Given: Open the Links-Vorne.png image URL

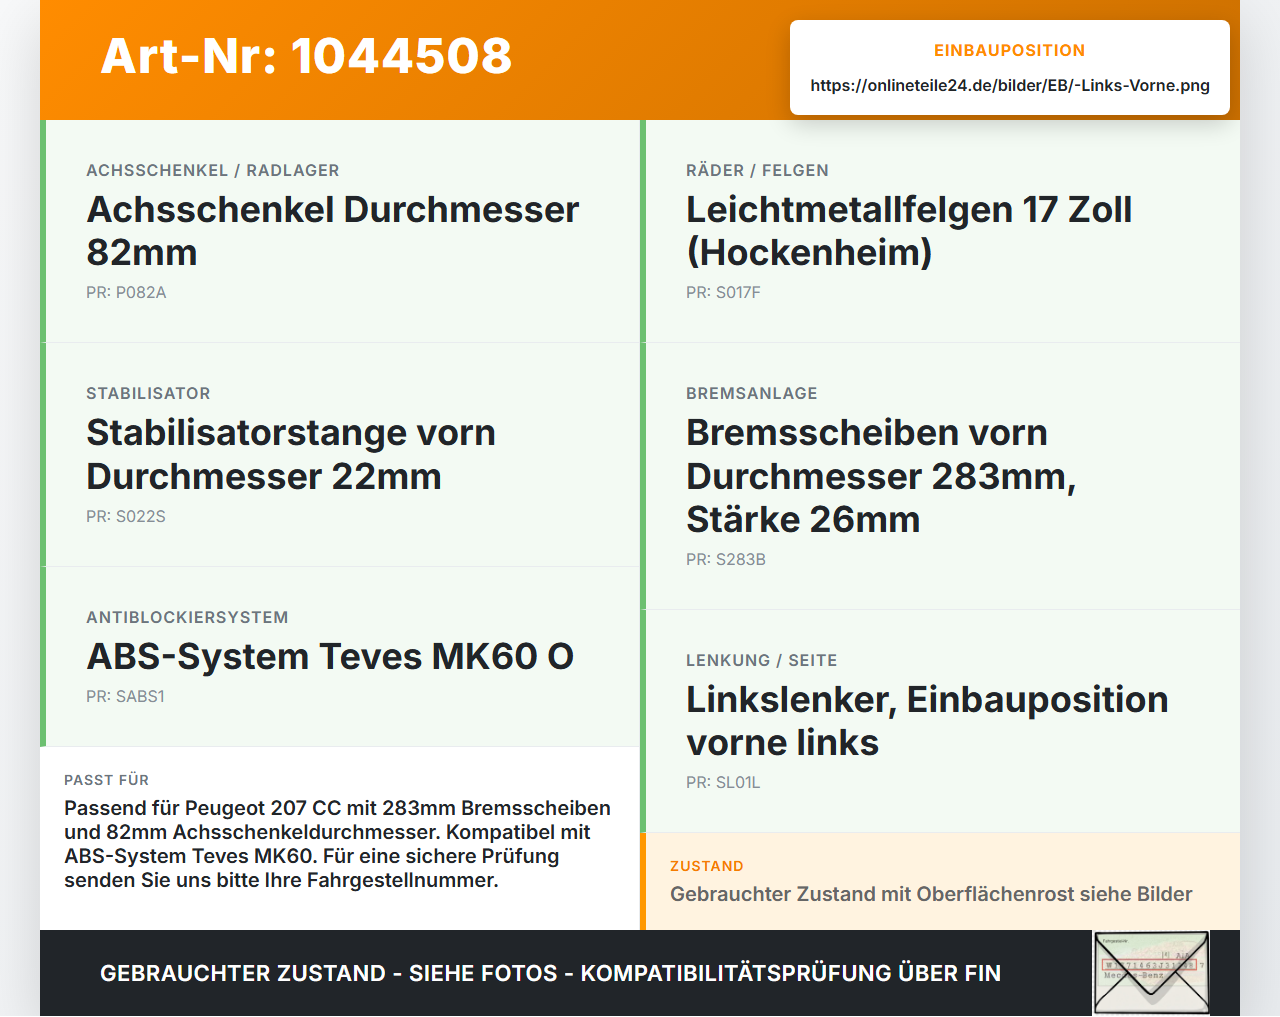Looking at the screenshot, I should point(1010,85).
